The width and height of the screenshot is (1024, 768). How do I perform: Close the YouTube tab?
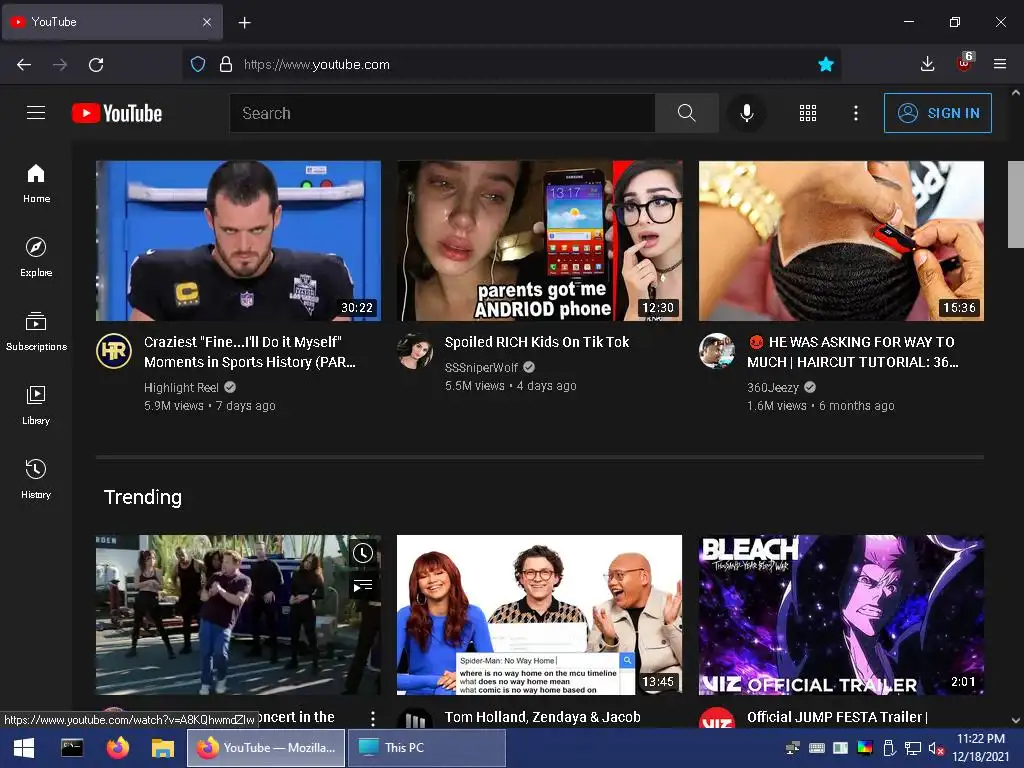[206, 22]
